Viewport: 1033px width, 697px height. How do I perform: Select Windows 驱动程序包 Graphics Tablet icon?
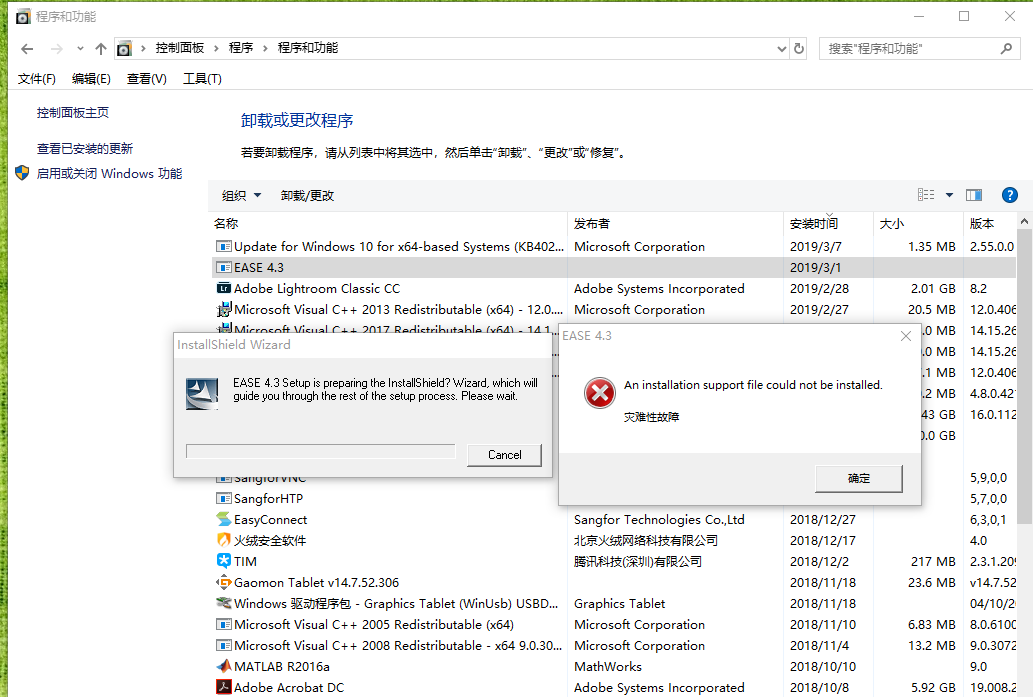224,603
